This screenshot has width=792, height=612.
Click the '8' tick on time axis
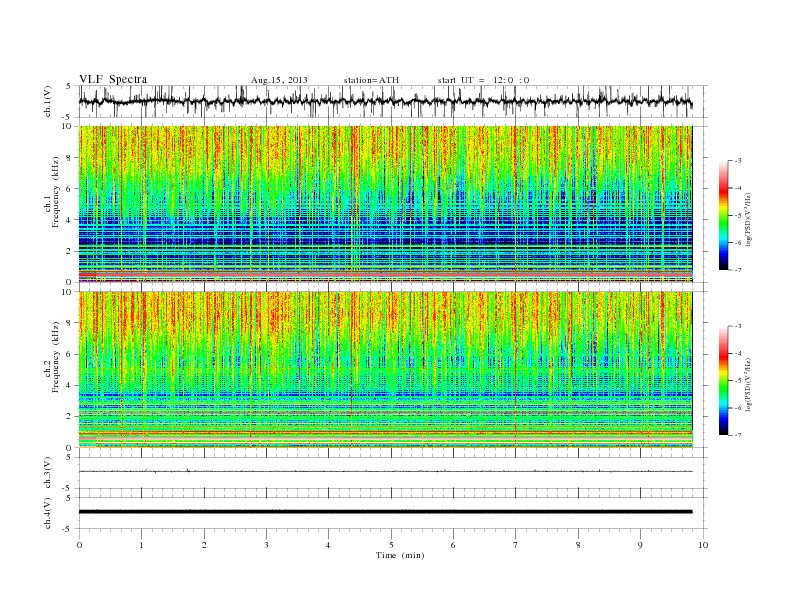[x=578, y=545]
